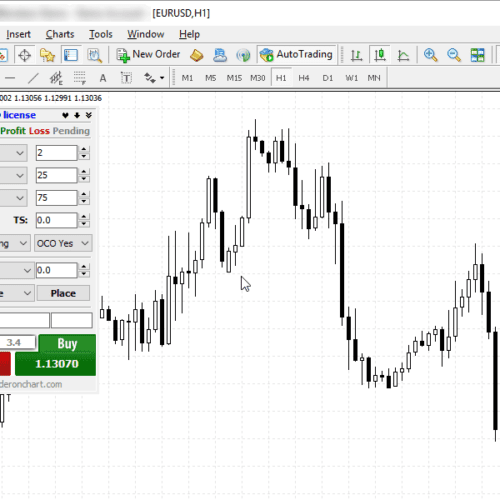Click the Zoom Out magnifier icon

pos(454,55)
